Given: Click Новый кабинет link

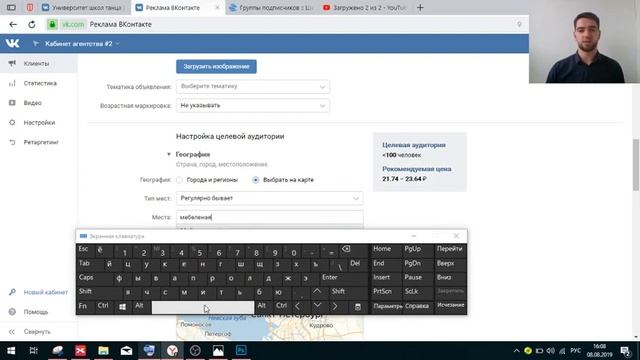Looking at the screenshot, I should 46,292.
